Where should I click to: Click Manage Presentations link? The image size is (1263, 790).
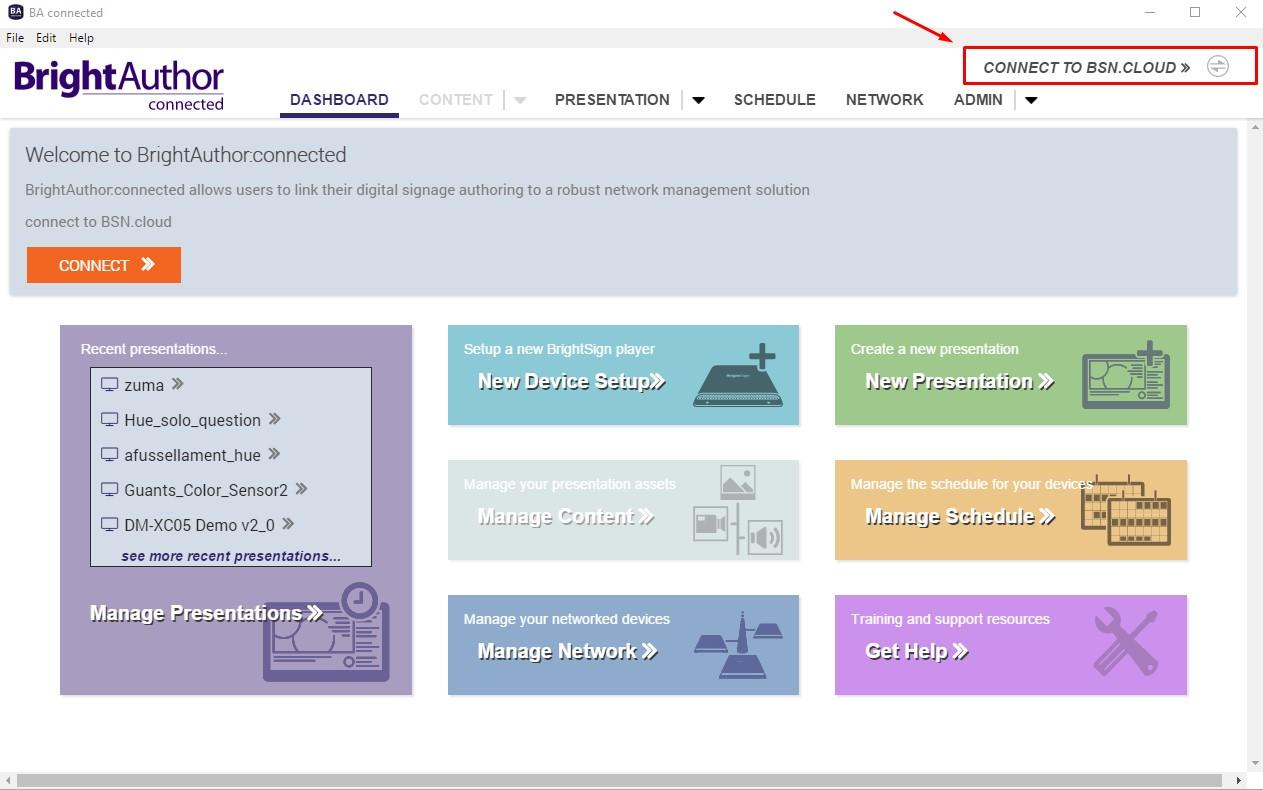coord(206,613)
